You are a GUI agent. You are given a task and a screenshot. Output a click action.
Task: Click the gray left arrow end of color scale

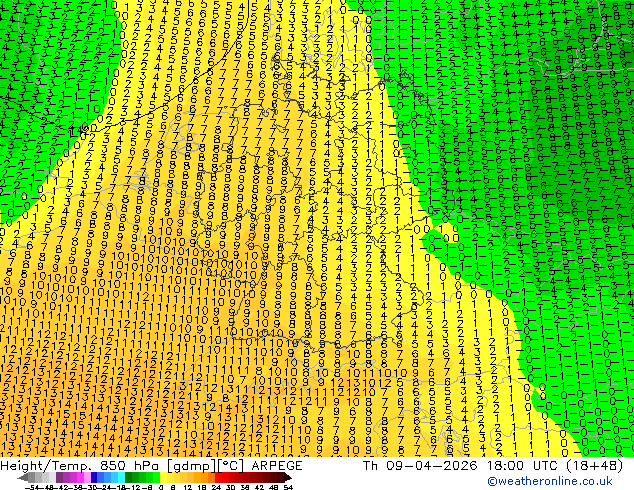(x=22, y=477)
